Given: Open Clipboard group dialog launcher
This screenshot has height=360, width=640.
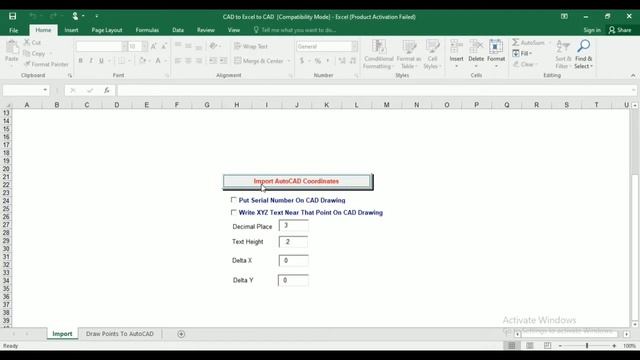Looking at the screenshot, I should point(70,76).
